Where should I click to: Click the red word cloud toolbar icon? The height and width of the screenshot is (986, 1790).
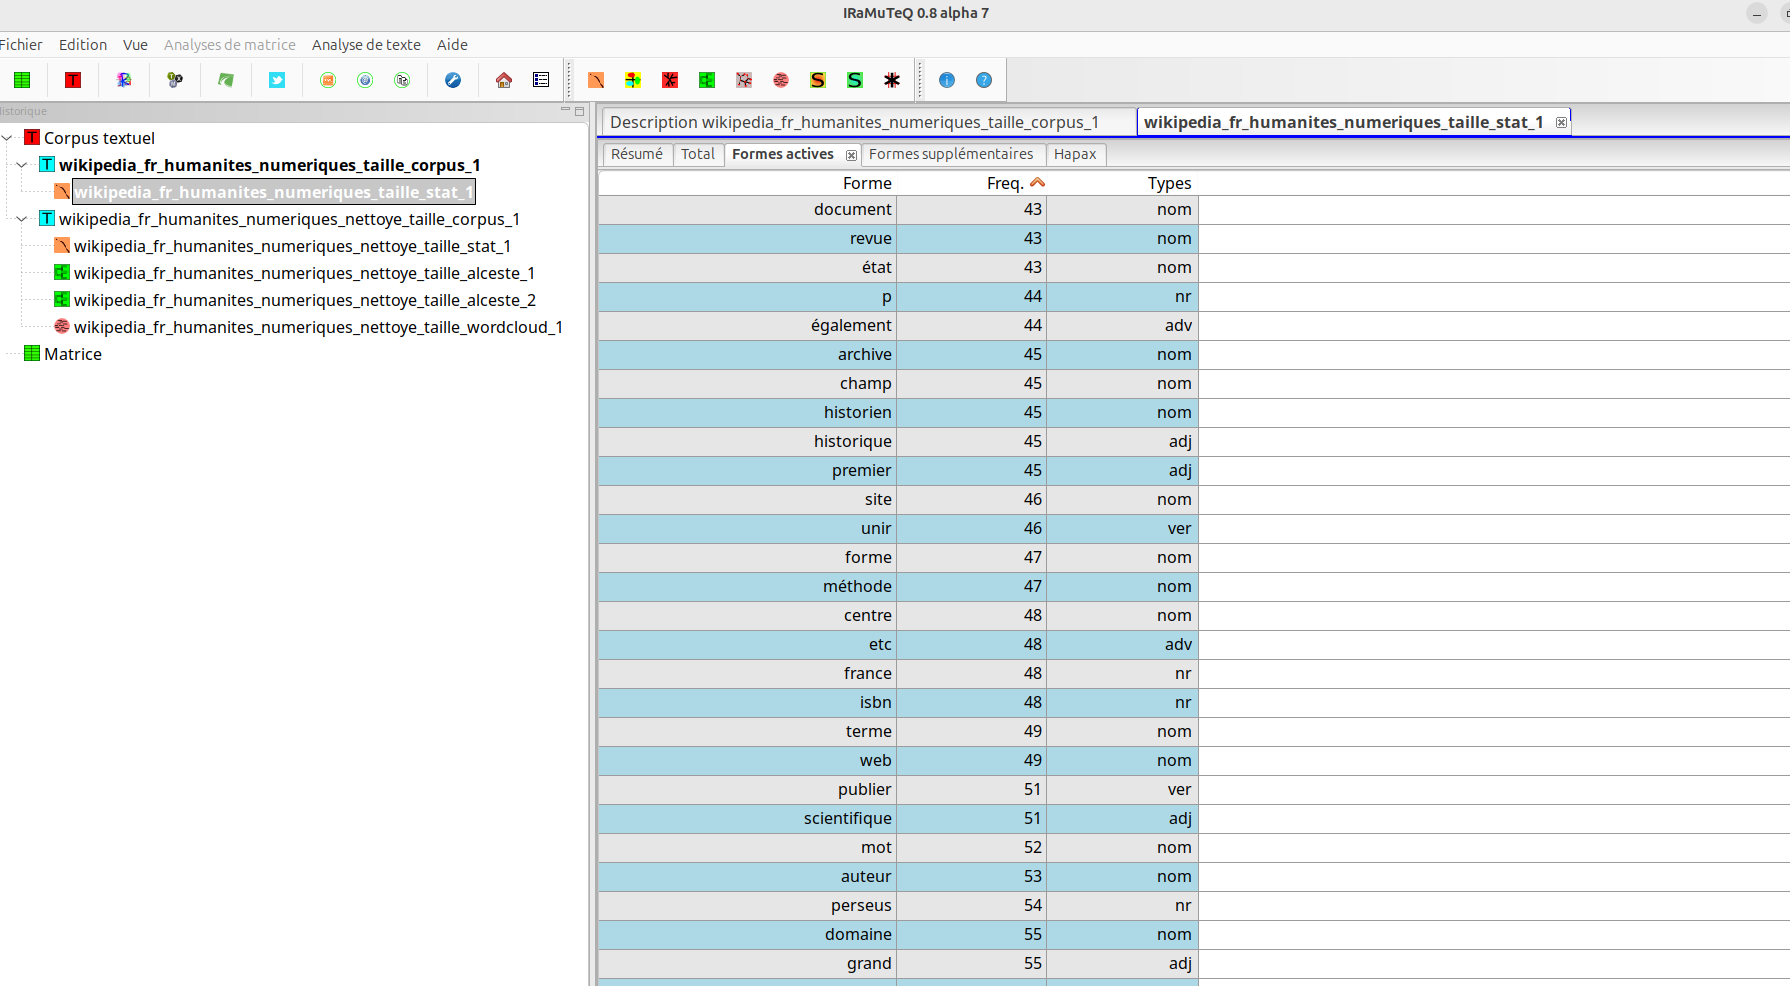click(x=781, y=80)
